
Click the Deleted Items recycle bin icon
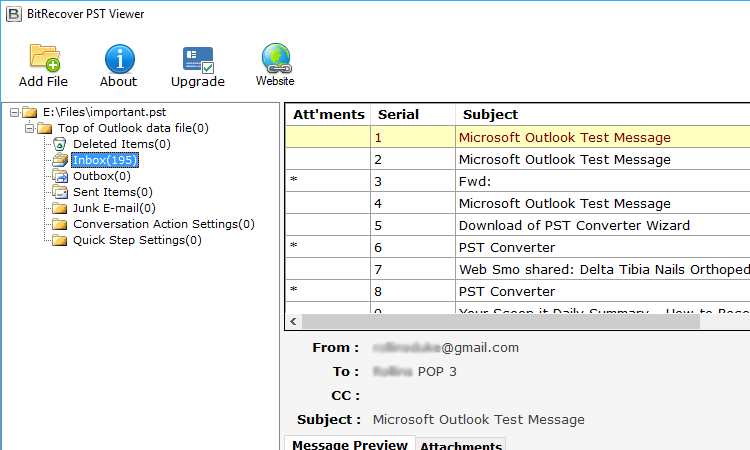pyautogui.click(x=59, y=144)
